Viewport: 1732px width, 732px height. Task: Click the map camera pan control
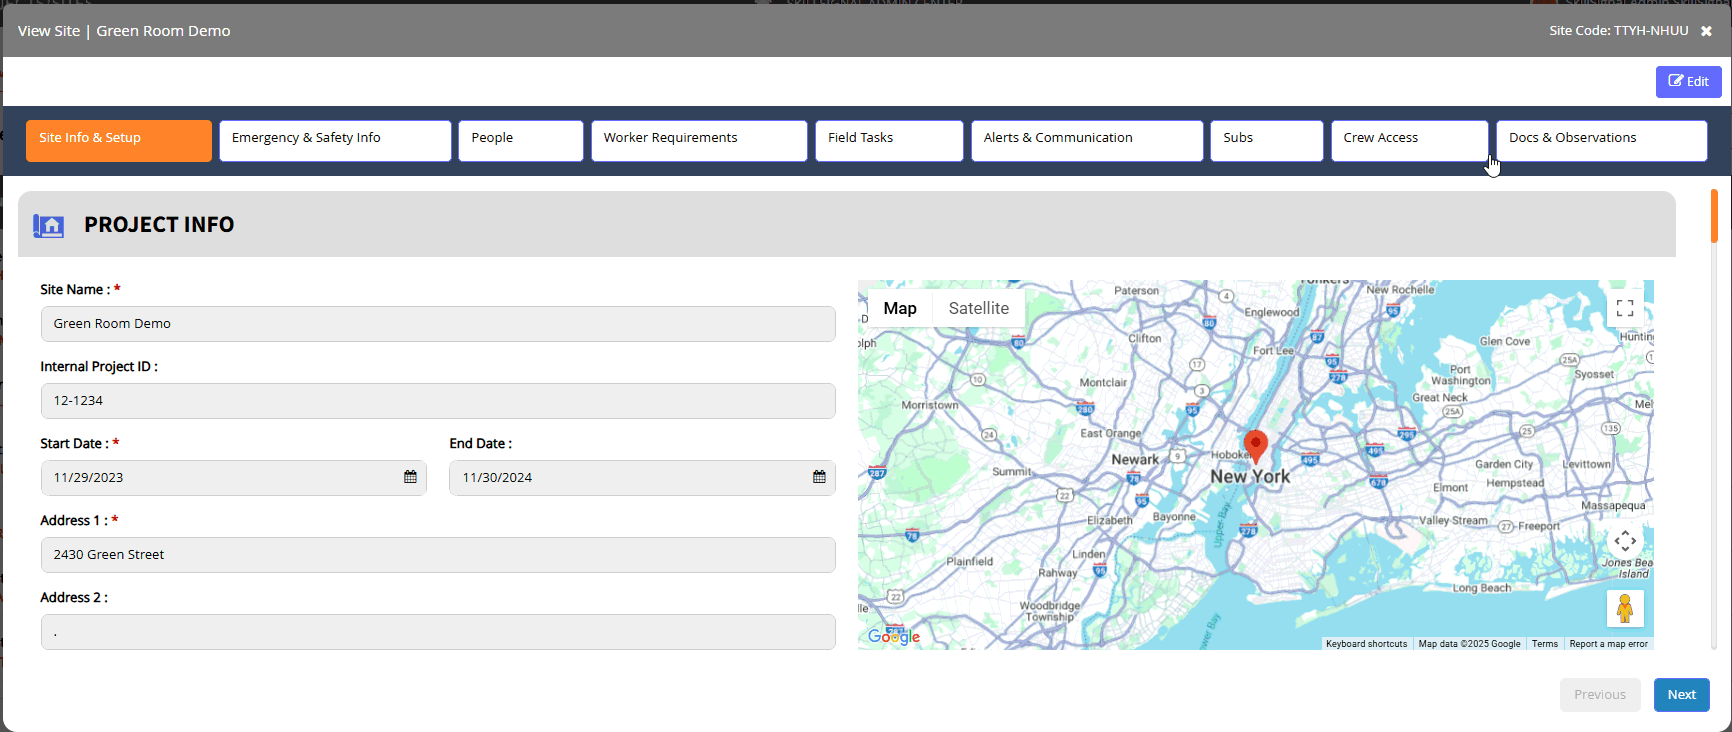(x=1625, y=541)
